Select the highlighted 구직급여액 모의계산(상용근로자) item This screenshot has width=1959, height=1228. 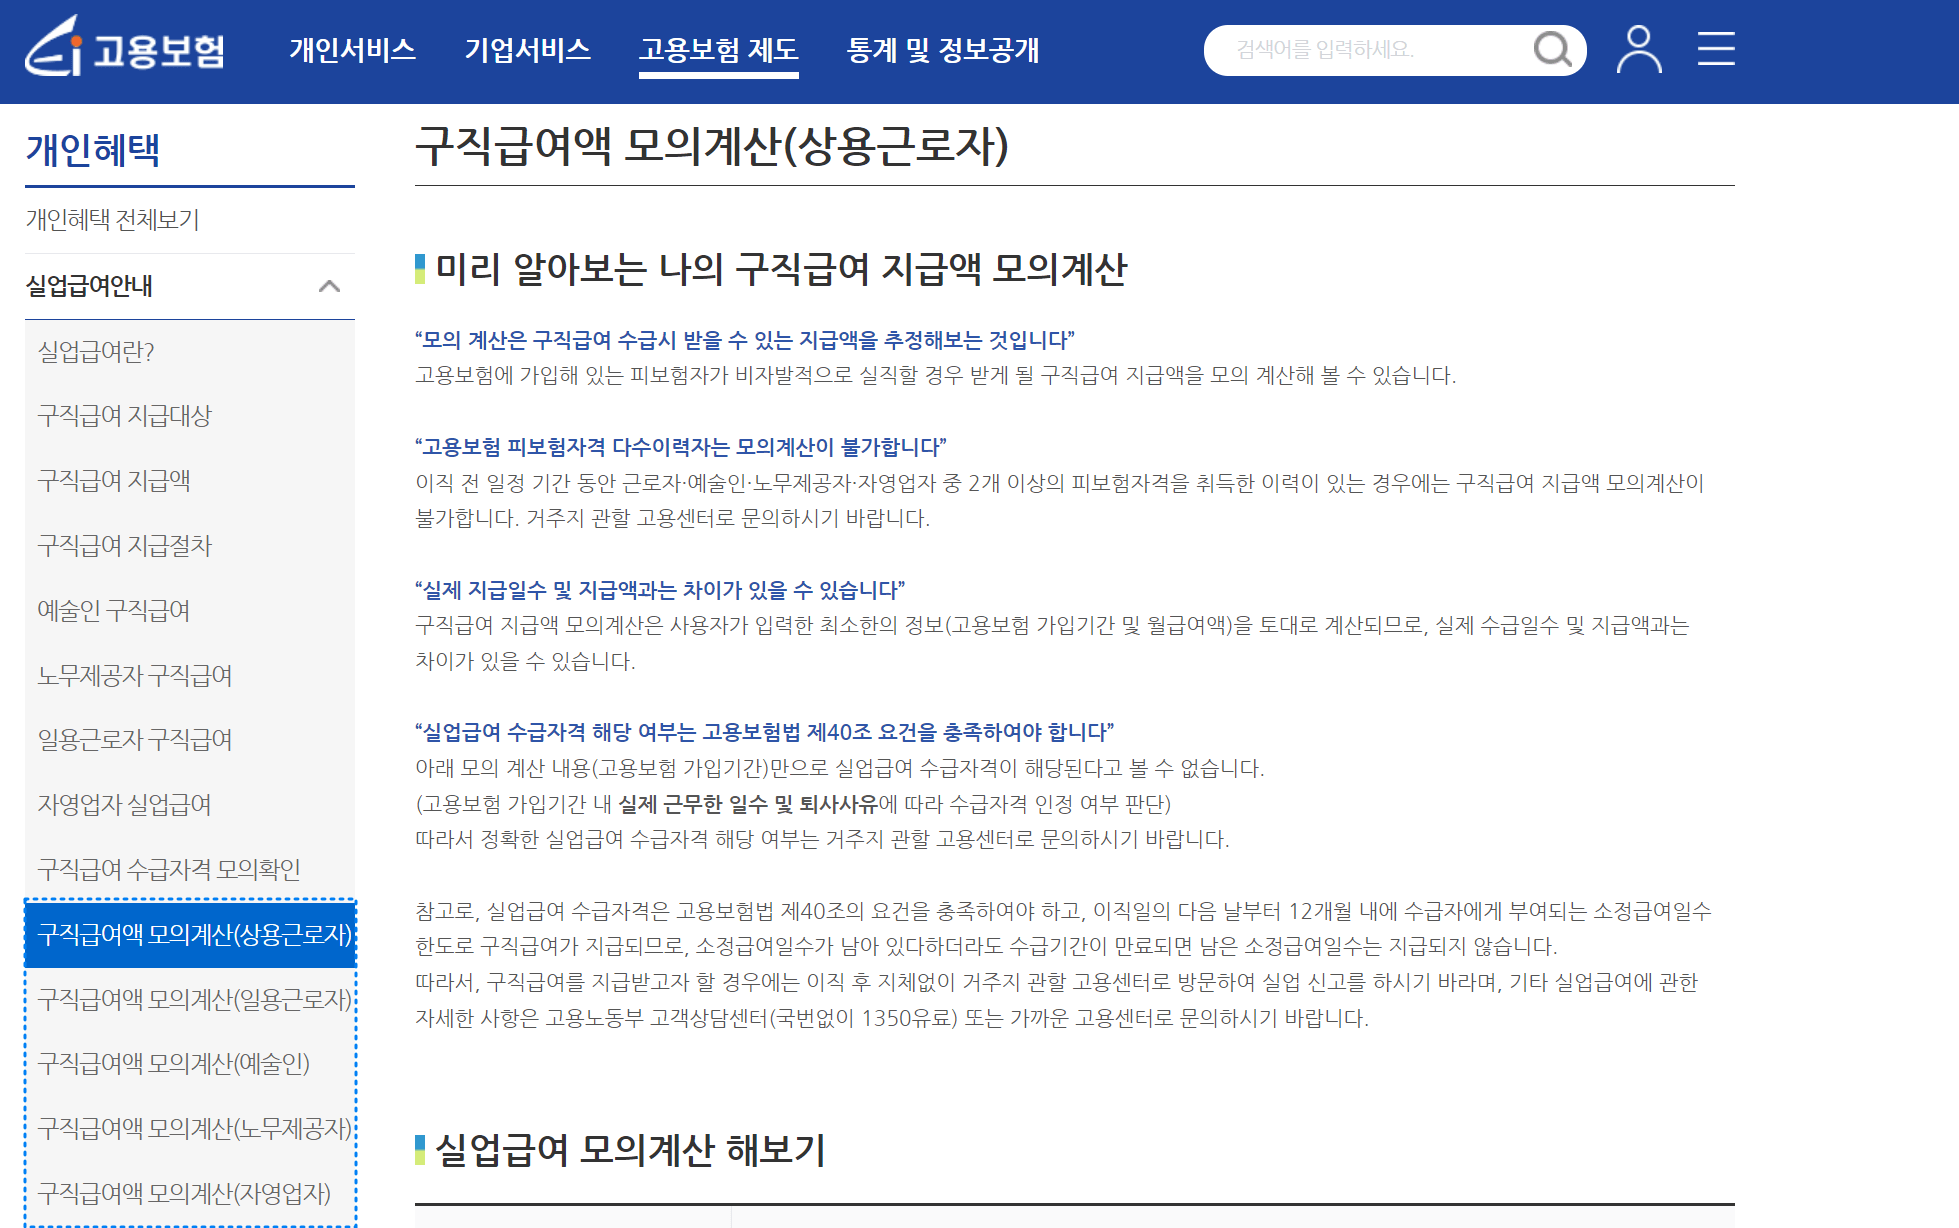(196, 934)
